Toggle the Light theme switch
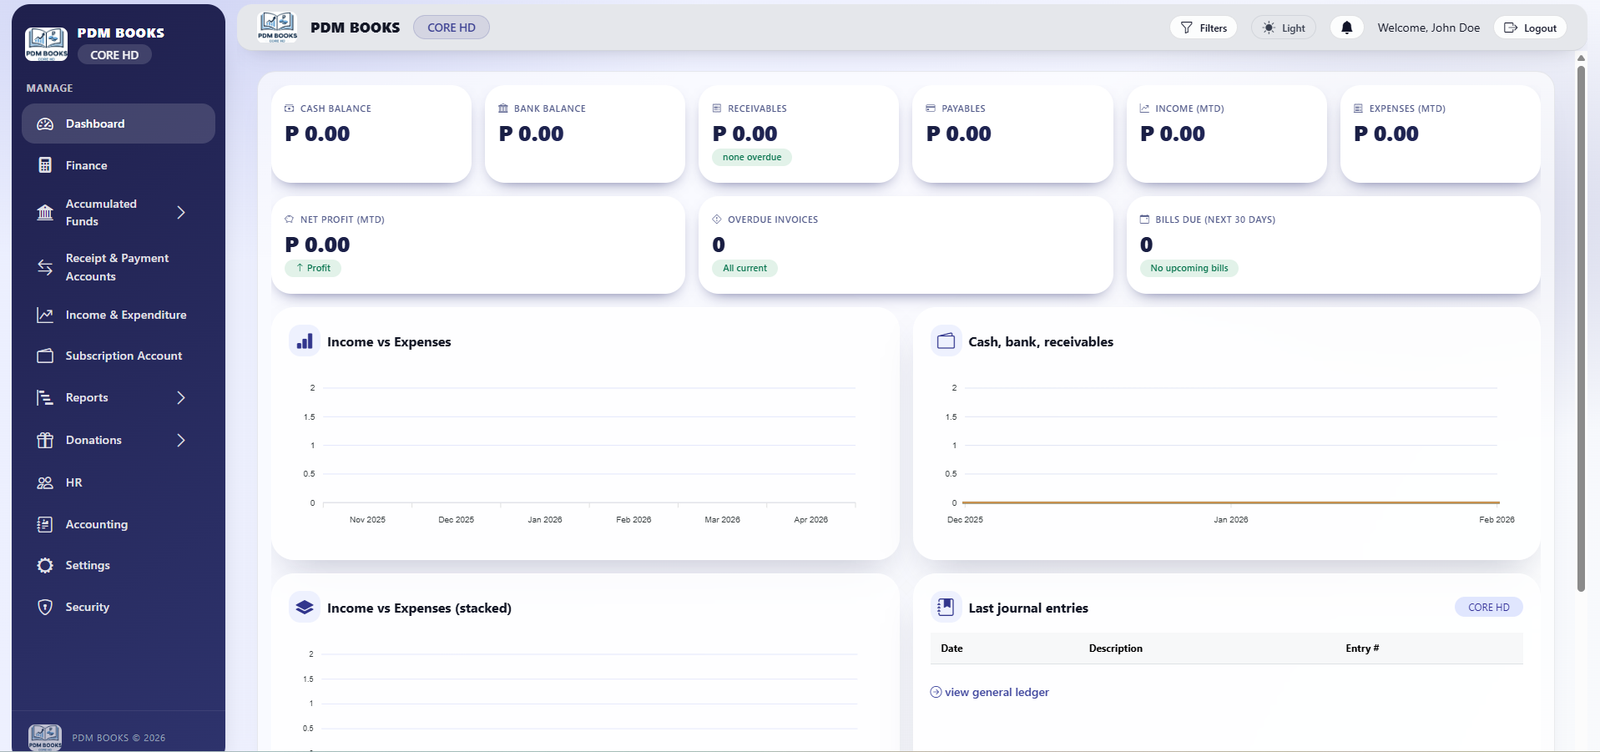The image size is (1600, 752). point(1284,28)
